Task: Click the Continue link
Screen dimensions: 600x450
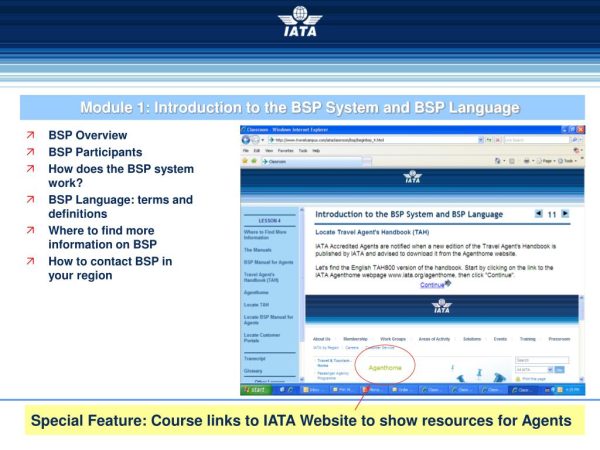Action: pos(432,284)
